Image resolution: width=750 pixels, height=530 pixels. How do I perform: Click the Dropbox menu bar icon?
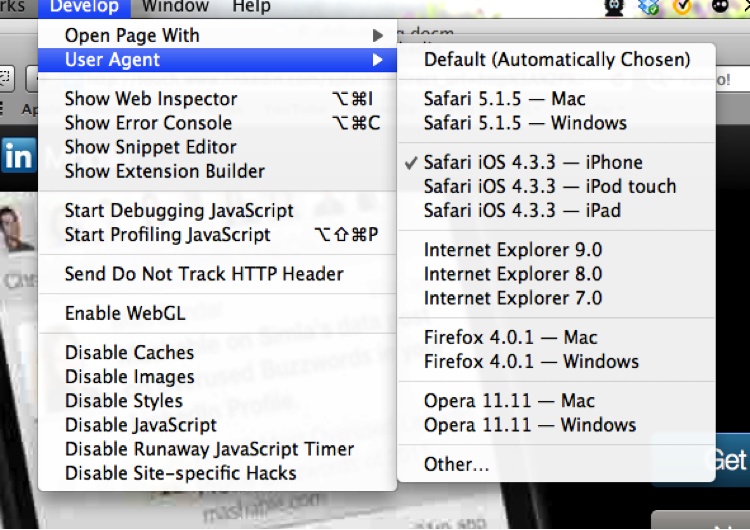(x=649, y=7)
